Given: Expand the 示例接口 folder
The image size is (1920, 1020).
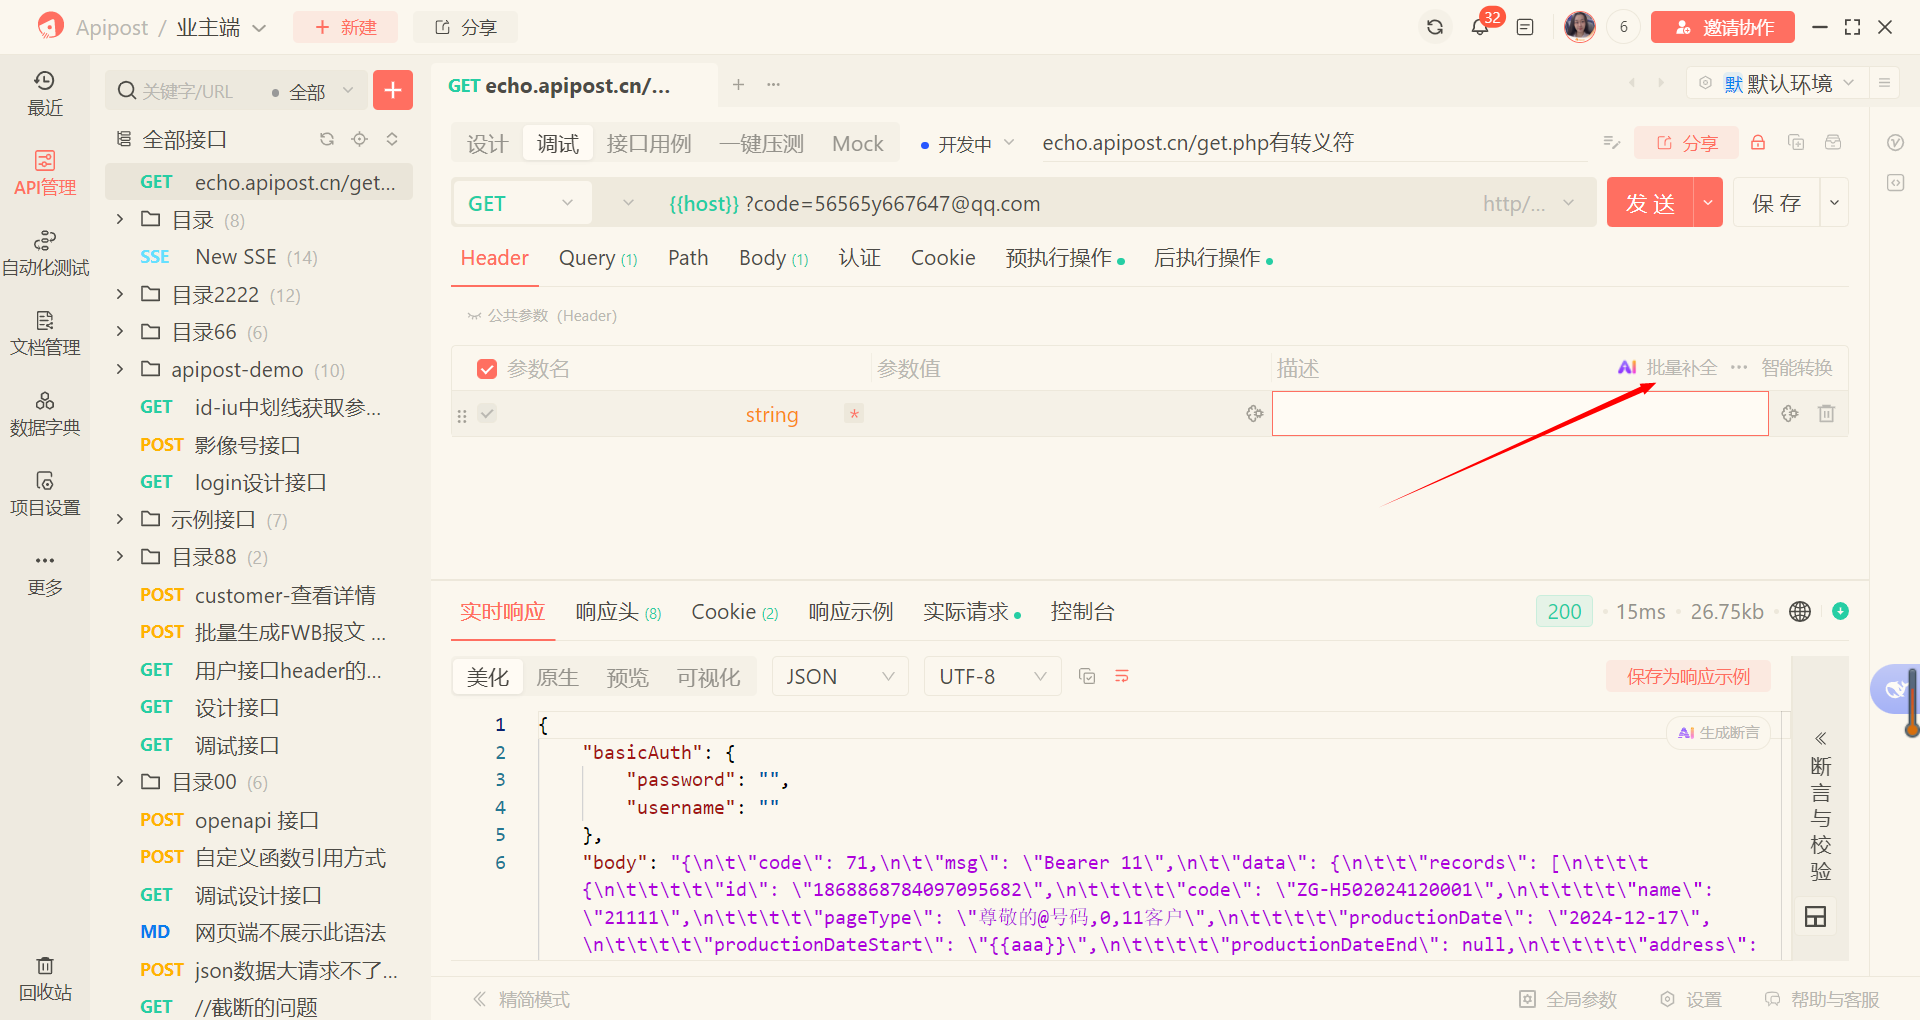Looking at the screenshot, I should (x=120, y=519).
